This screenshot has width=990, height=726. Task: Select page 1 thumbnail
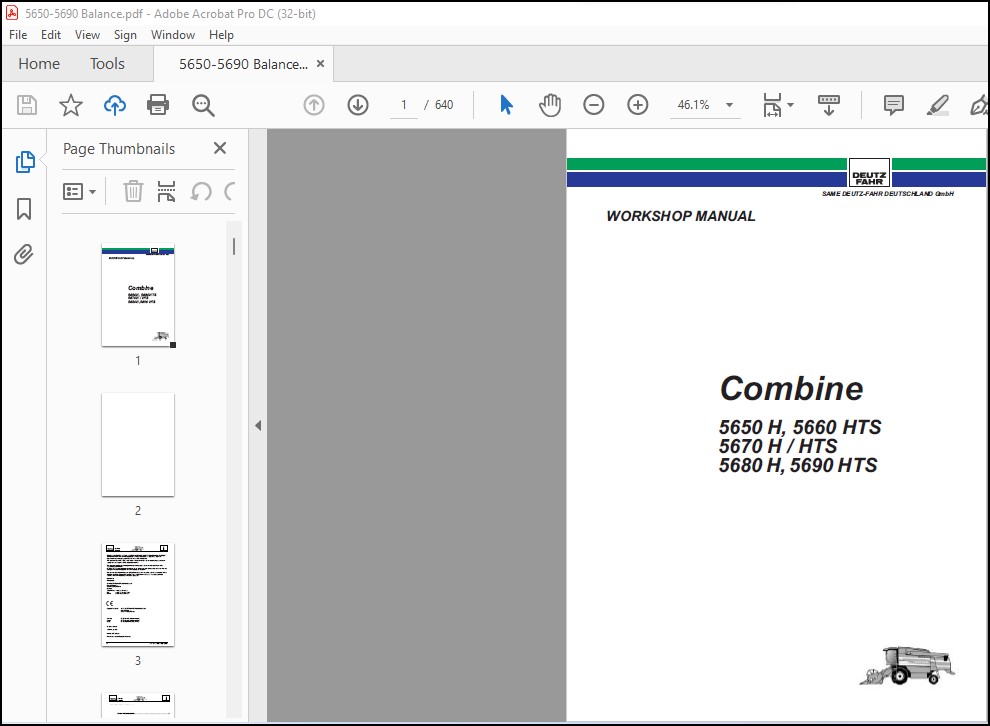[x=138, y=295]
